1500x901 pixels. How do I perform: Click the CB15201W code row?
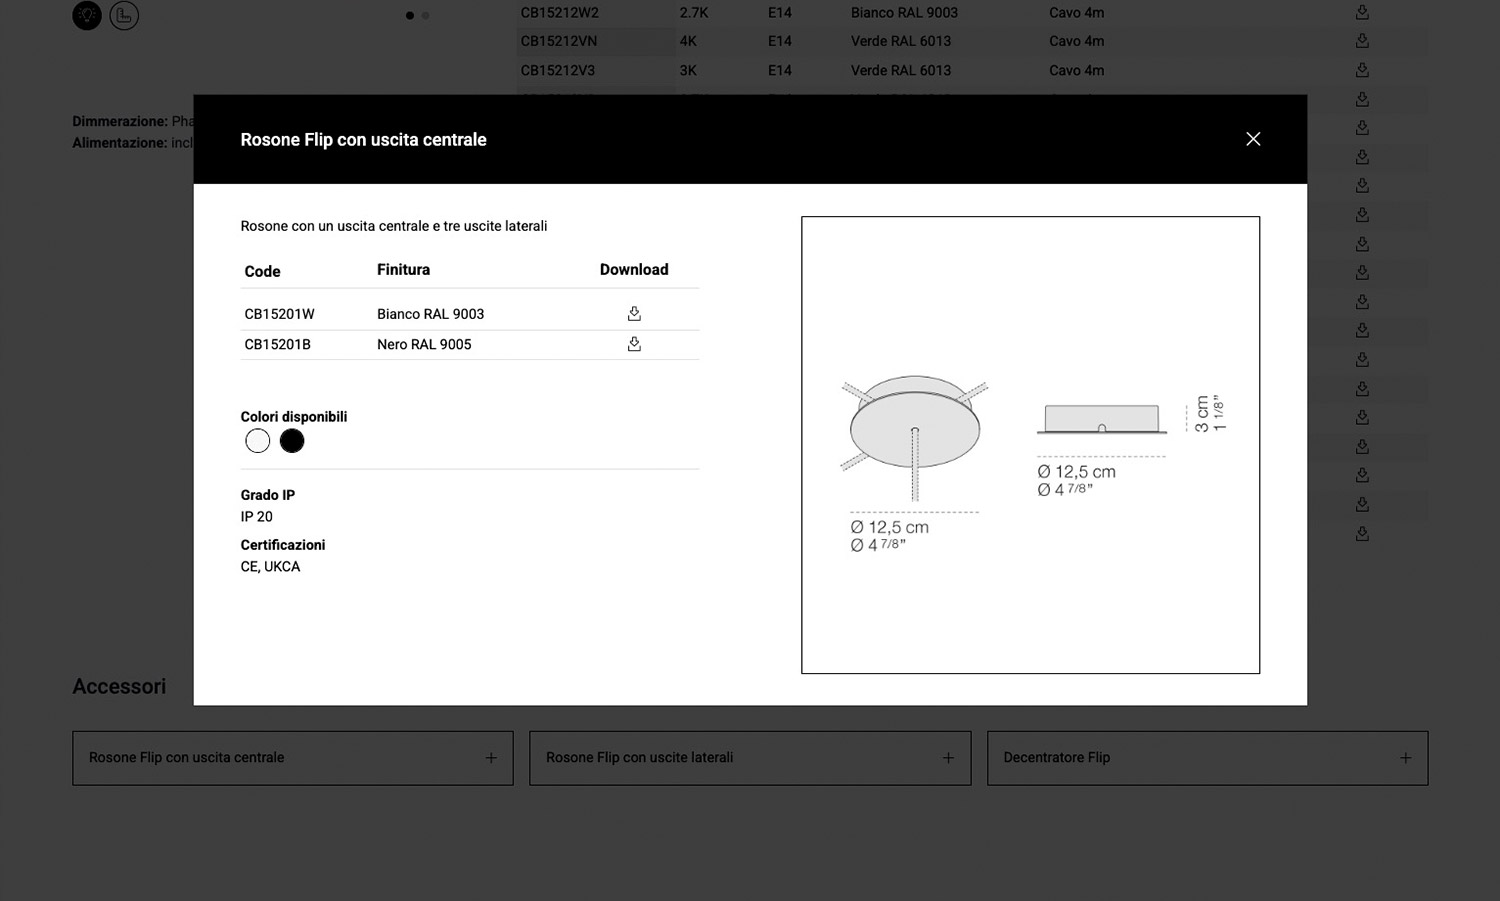[280, 314]
